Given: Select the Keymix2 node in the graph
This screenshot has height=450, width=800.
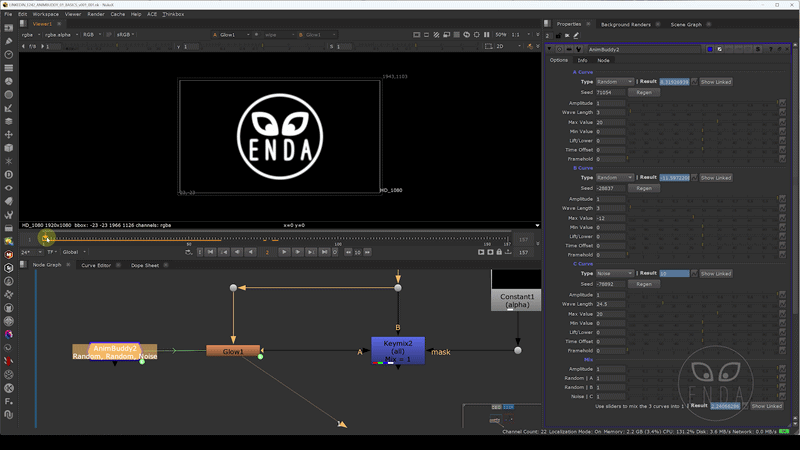Looking at the screenshot, I should (x=398, y=351).
